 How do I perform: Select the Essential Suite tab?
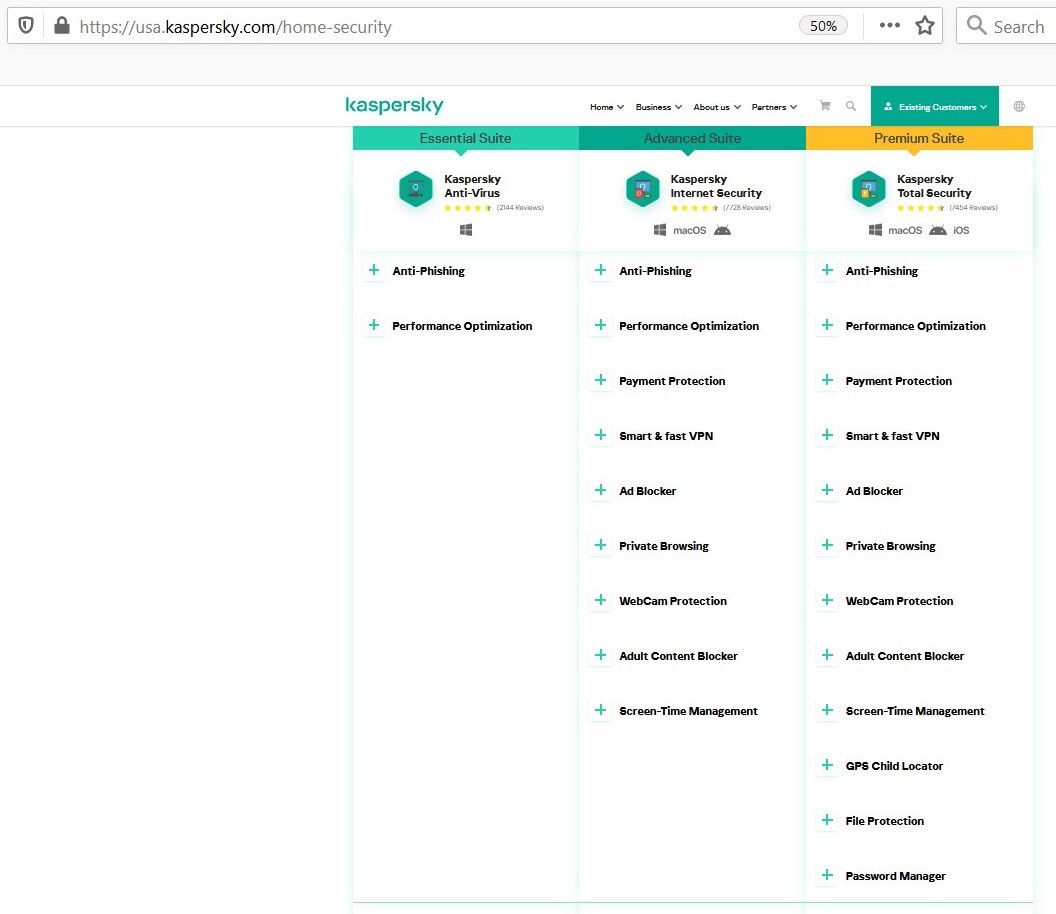(x=465, y=138)
